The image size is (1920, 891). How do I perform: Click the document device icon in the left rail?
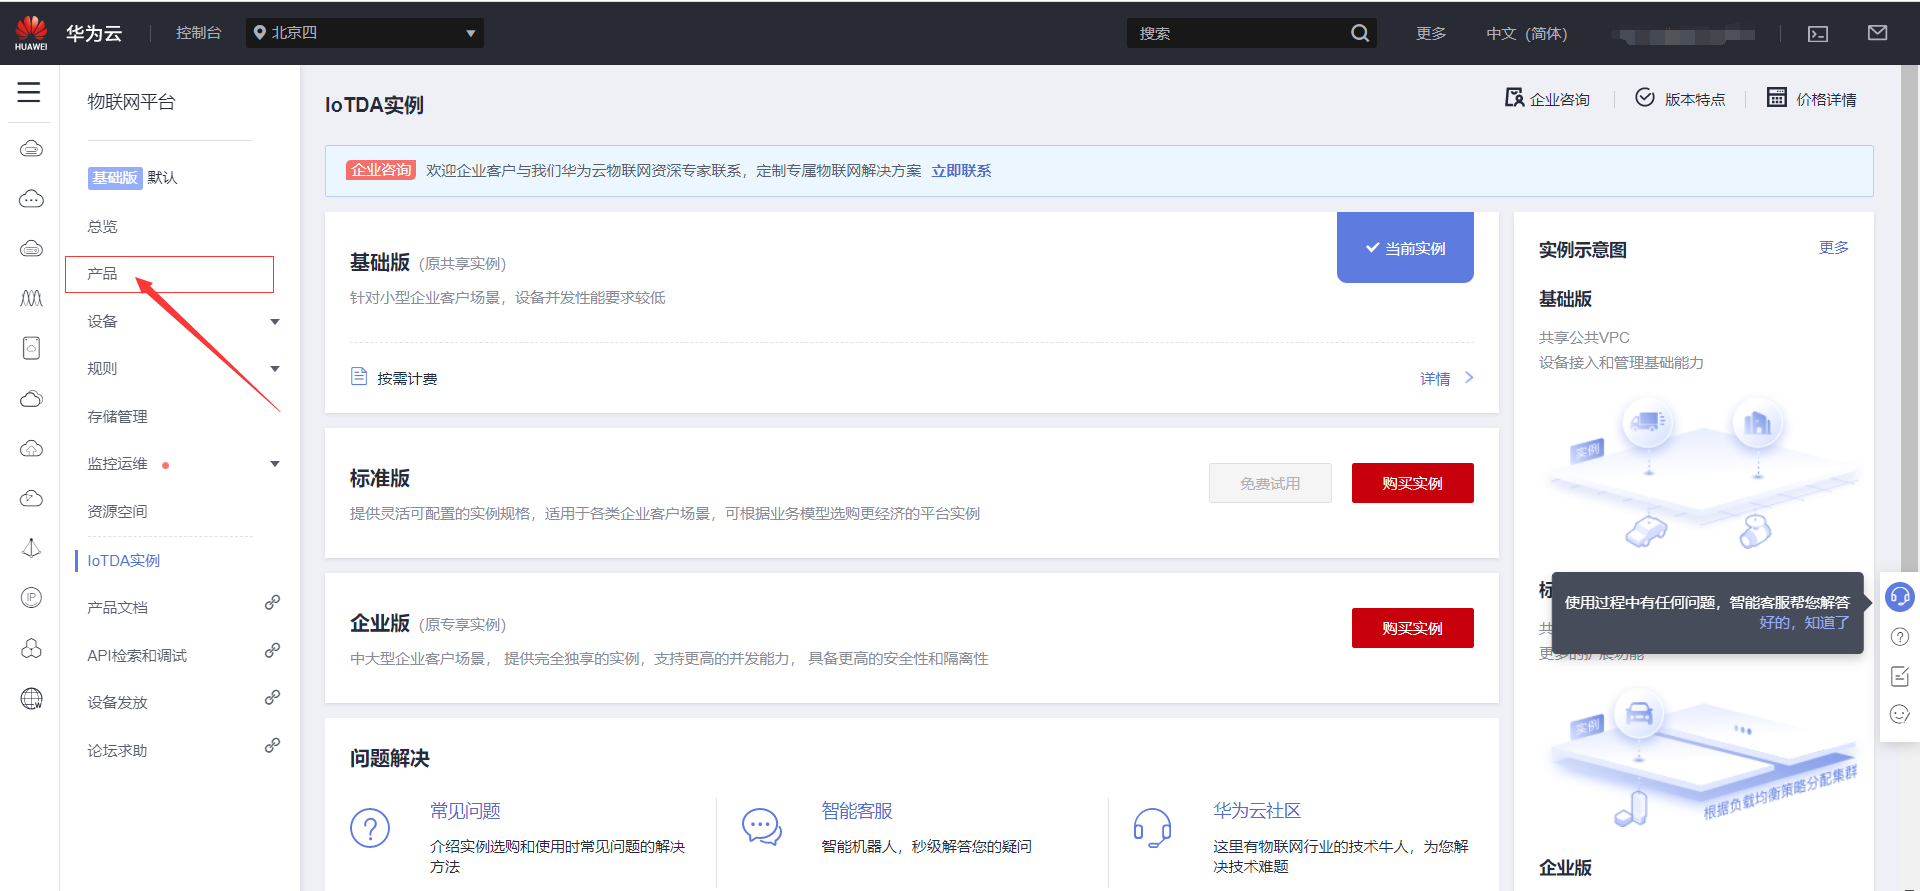(x=31, y=348)
